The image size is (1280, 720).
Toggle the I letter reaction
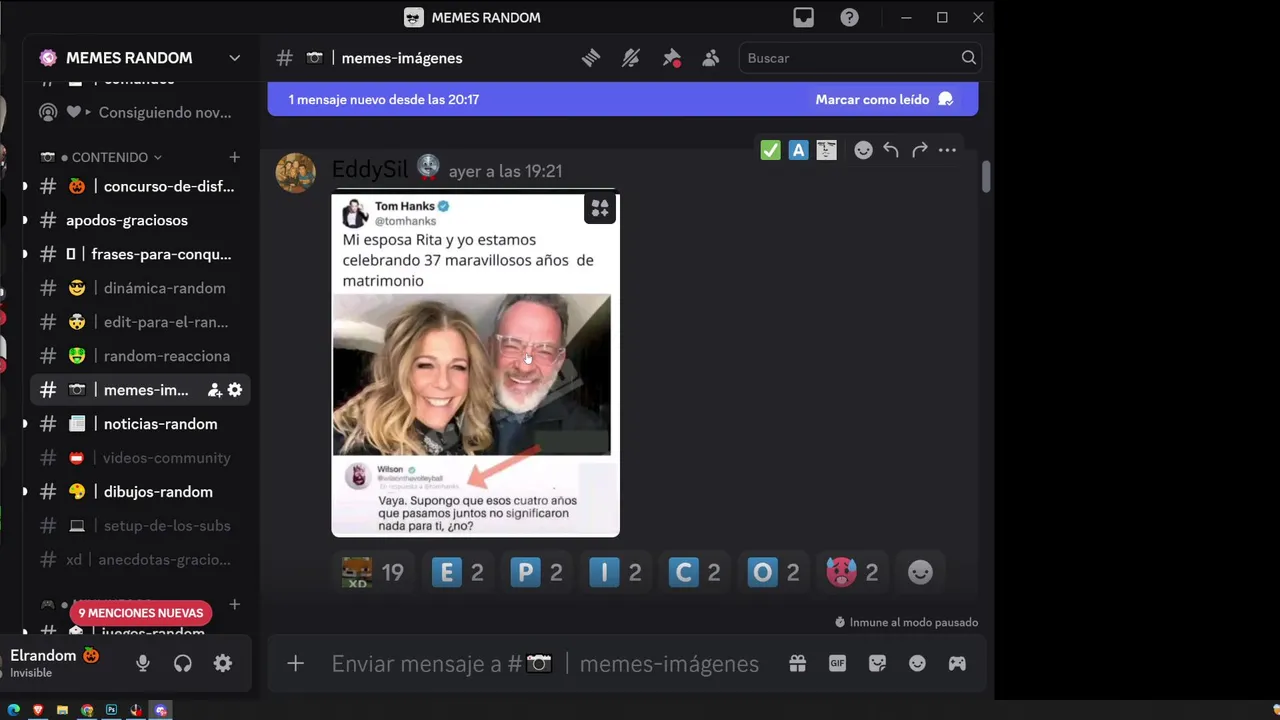616,572
